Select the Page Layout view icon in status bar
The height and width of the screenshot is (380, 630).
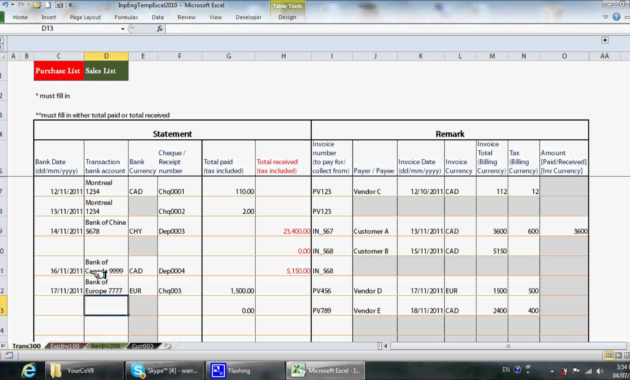pos(619,355)
